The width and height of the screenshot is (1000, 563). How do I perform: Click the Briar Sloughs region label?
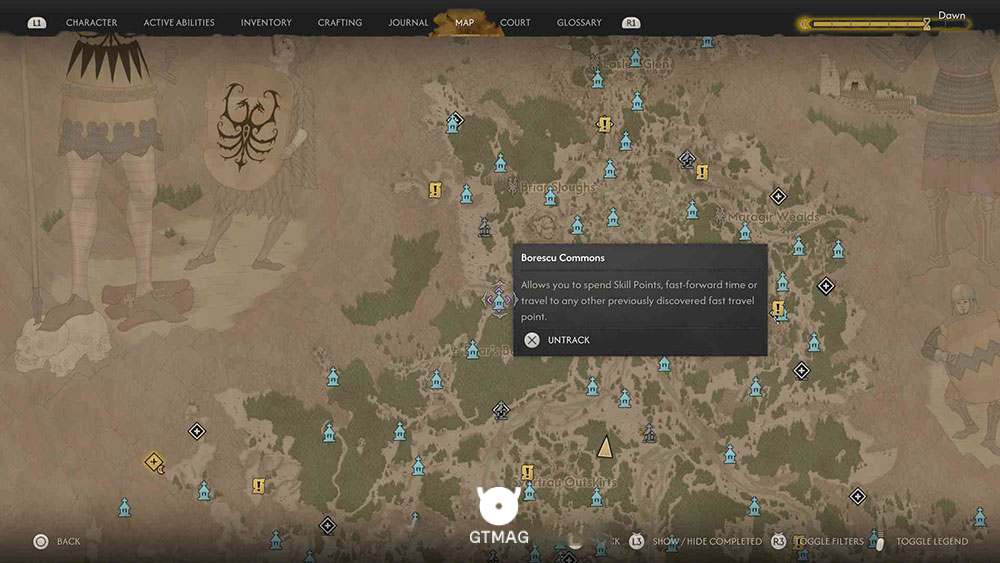[x=558, y=187]
